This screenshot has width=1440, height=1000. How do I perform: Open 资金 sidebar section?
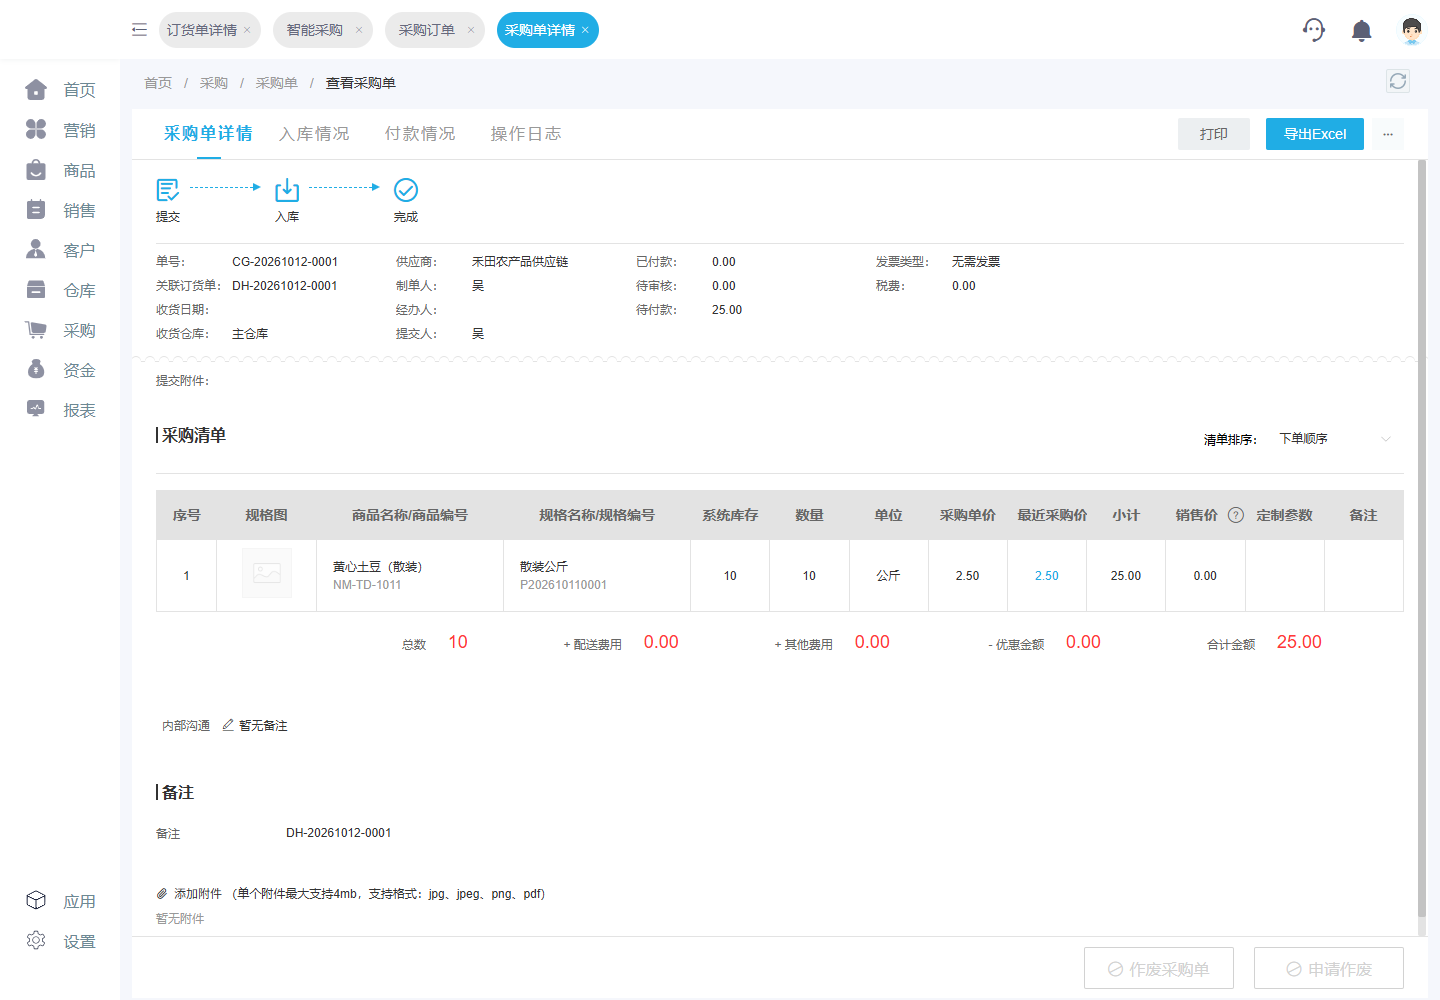(x=60, y=370)
